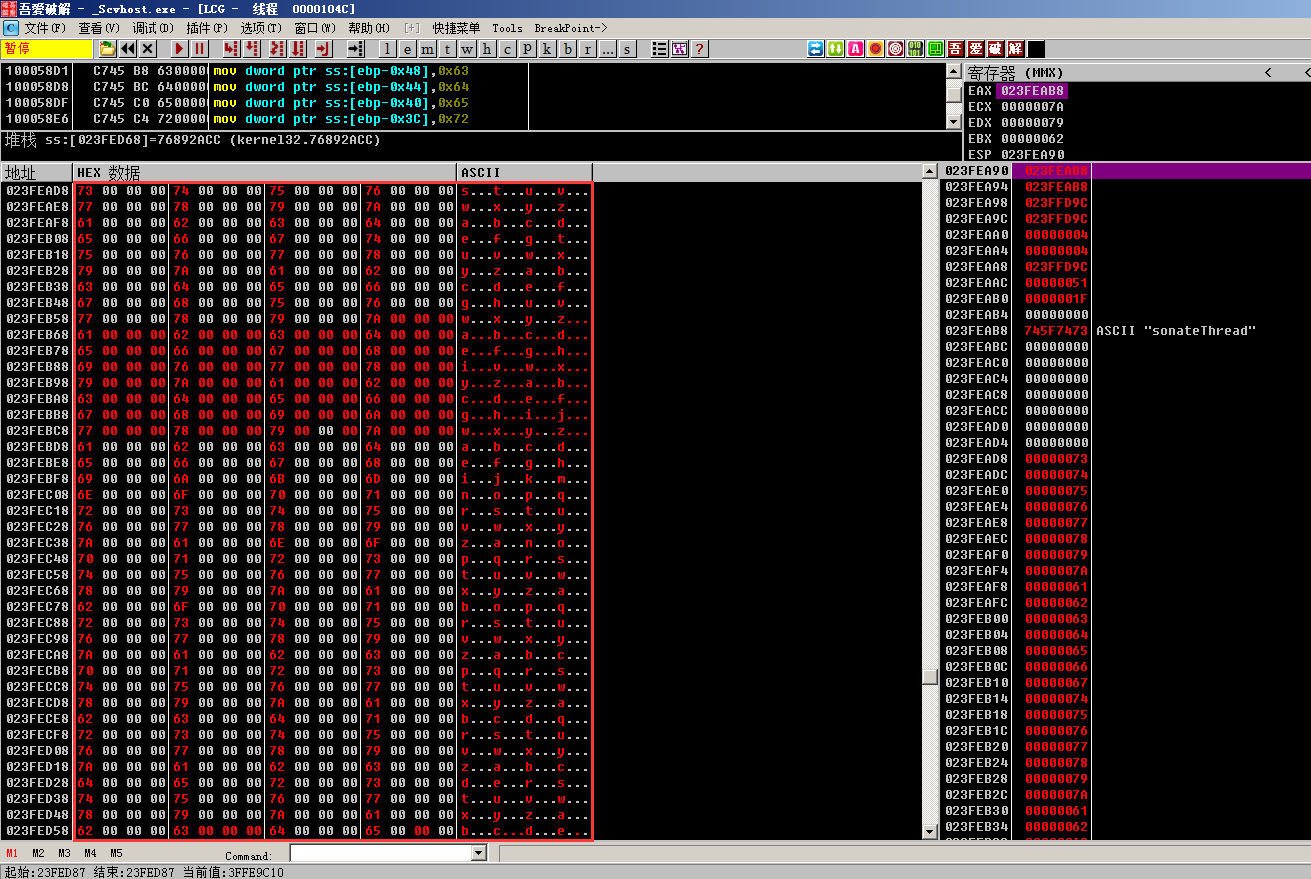Switch to memory dump tab M4

click(x=90, y=853)
